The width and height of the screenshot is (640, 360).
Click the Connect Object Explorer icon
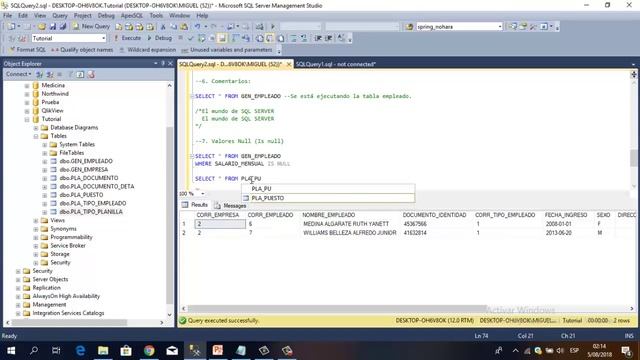pyautogui.click(x=40, y=74)
